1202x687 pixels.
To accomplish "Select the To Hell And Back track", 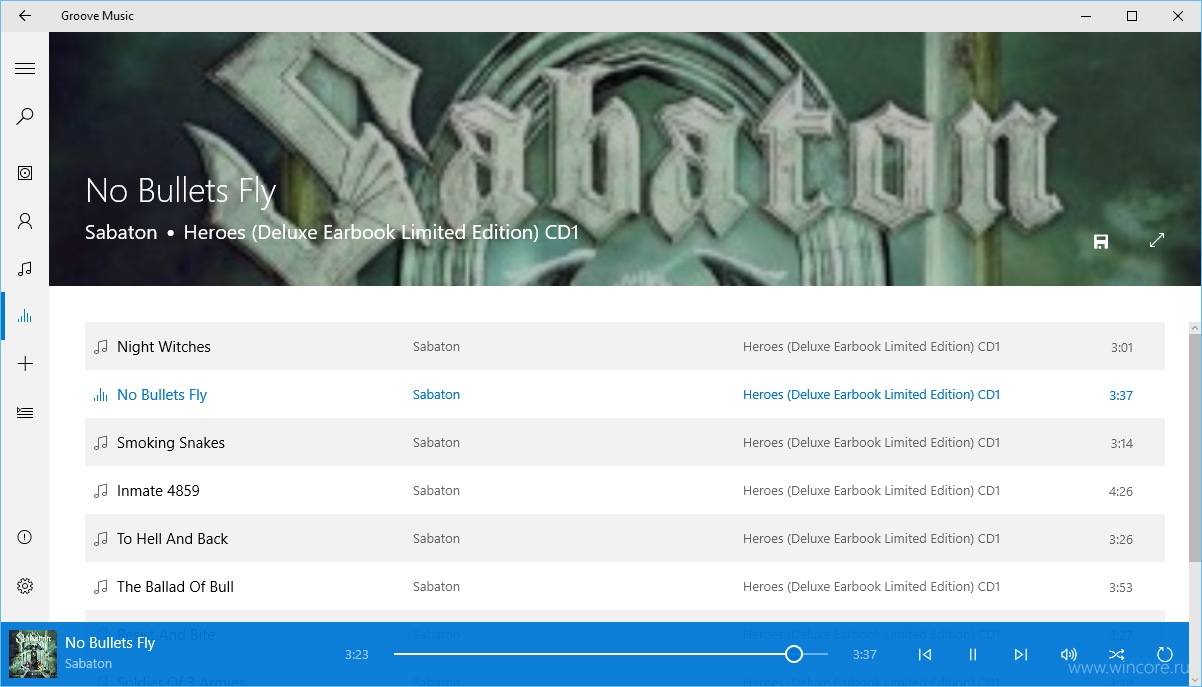I will [x=625, y=539].
